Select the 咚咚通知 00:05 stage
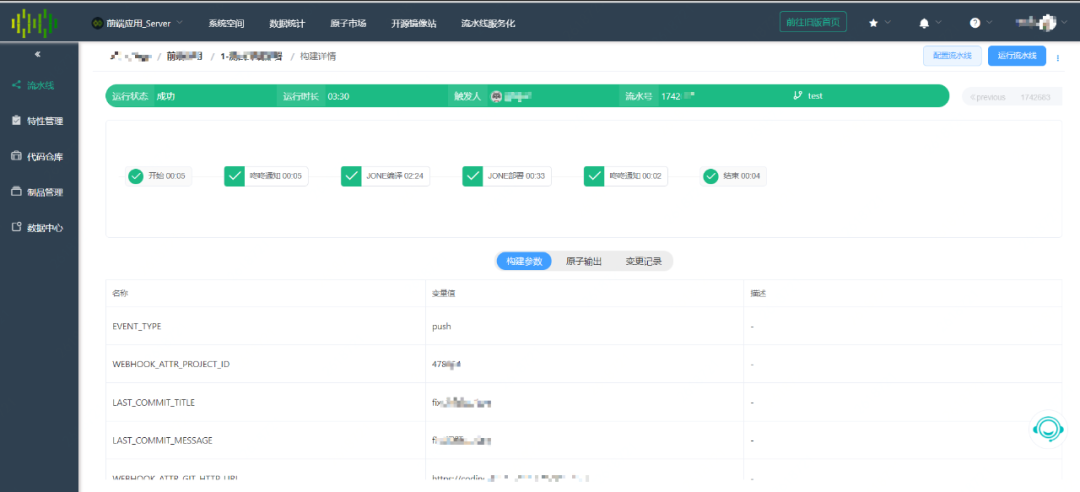The image size is (1080, 492). point(266,176)
